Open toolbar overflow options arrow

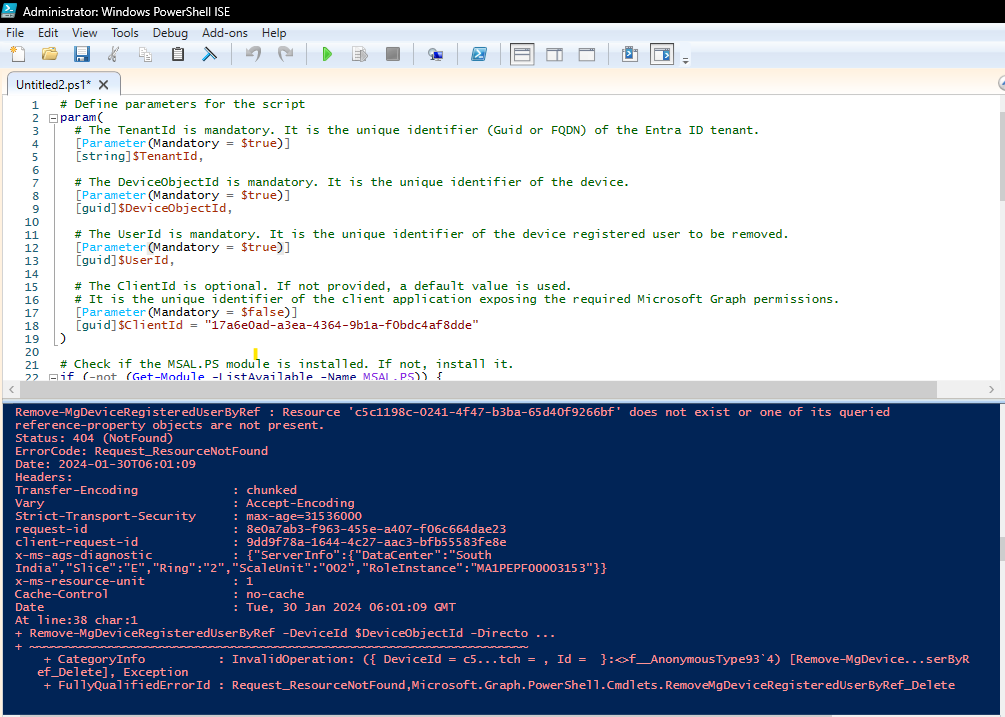pos(685,60)
